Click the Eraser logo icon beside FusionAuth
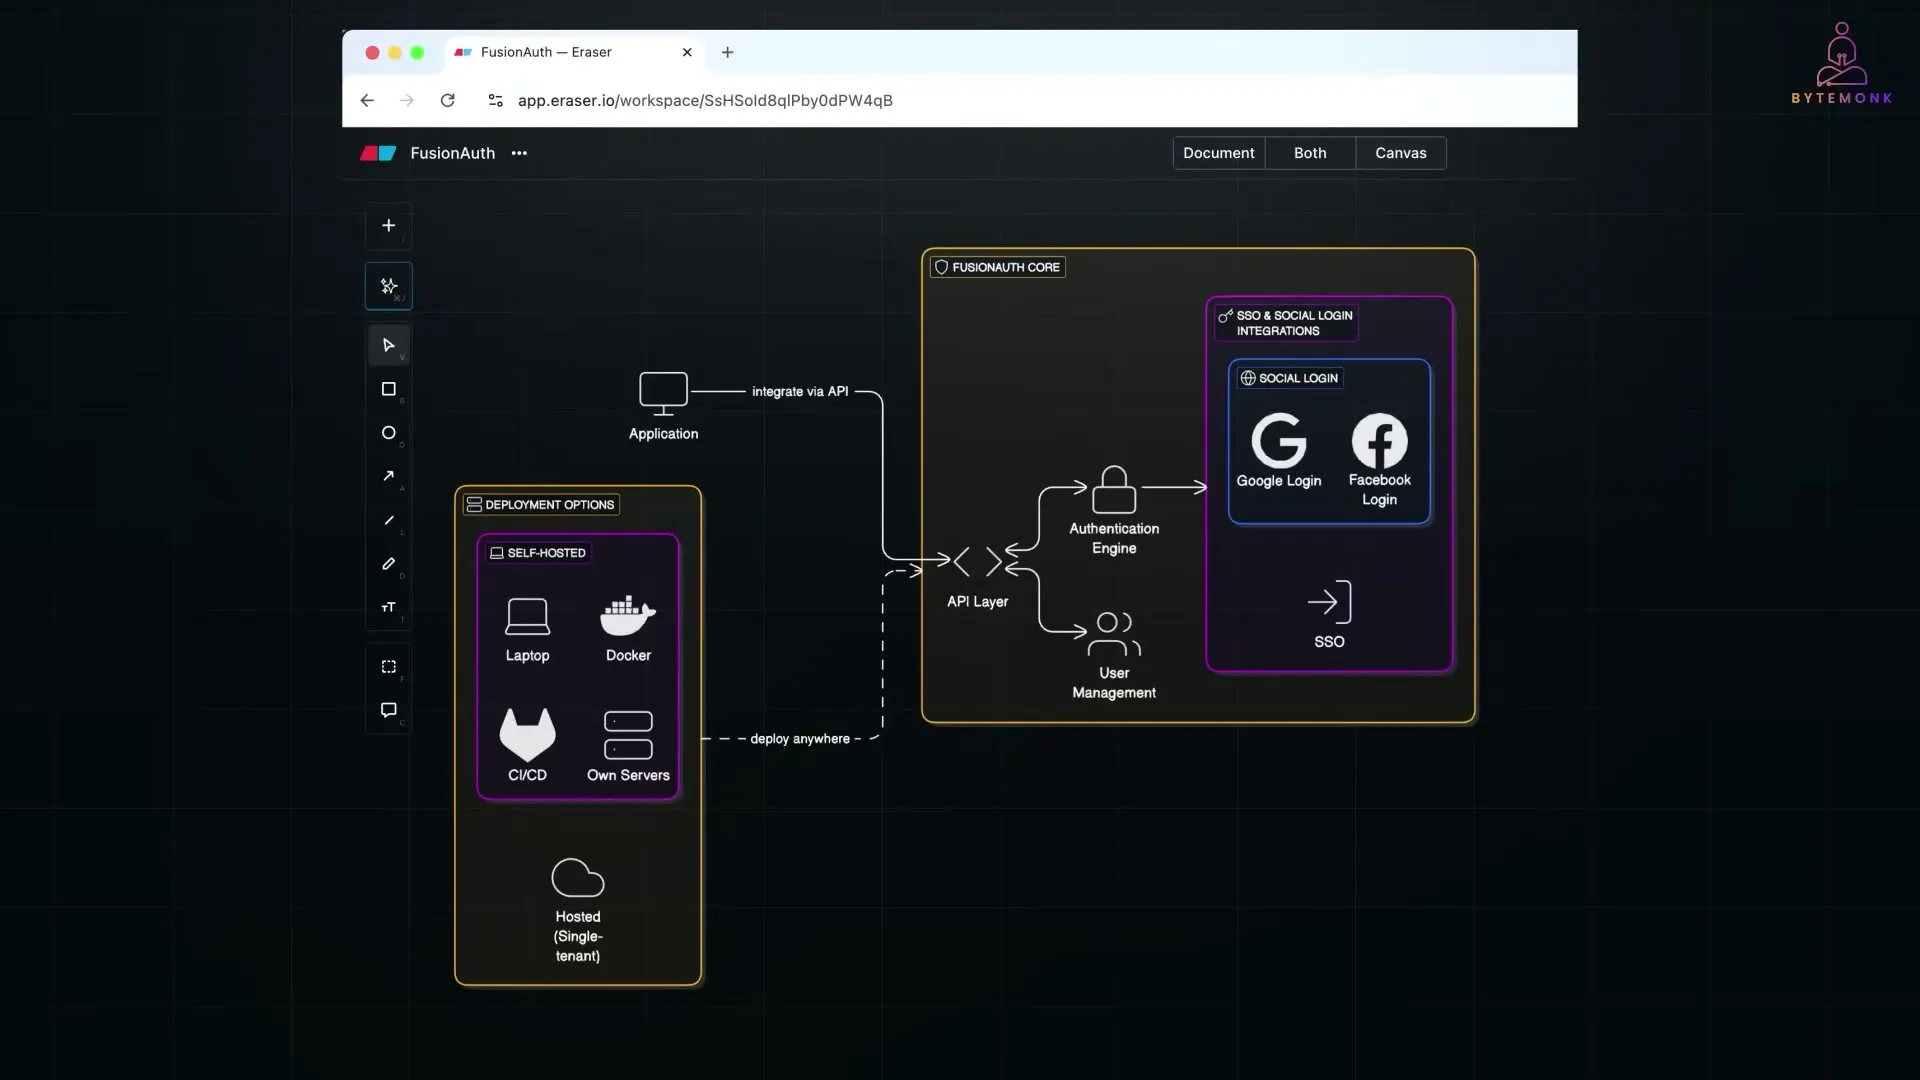Viewport: 1920px width, 1080px height. [x=379, y=153]
